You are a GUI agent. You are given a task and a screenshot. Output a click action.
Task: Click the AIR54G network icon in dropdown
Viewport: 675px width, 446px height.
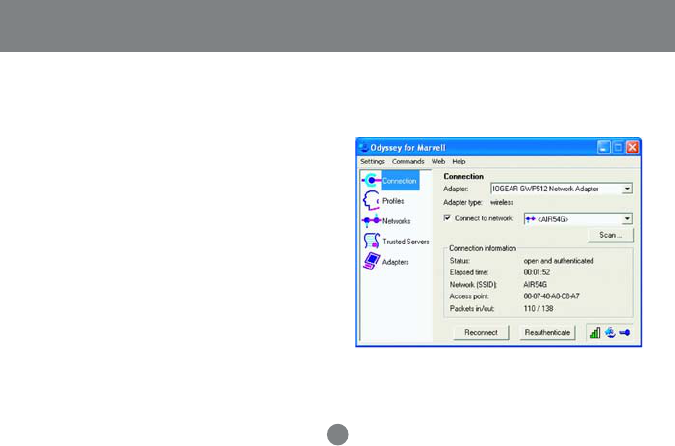pos(531,219)
